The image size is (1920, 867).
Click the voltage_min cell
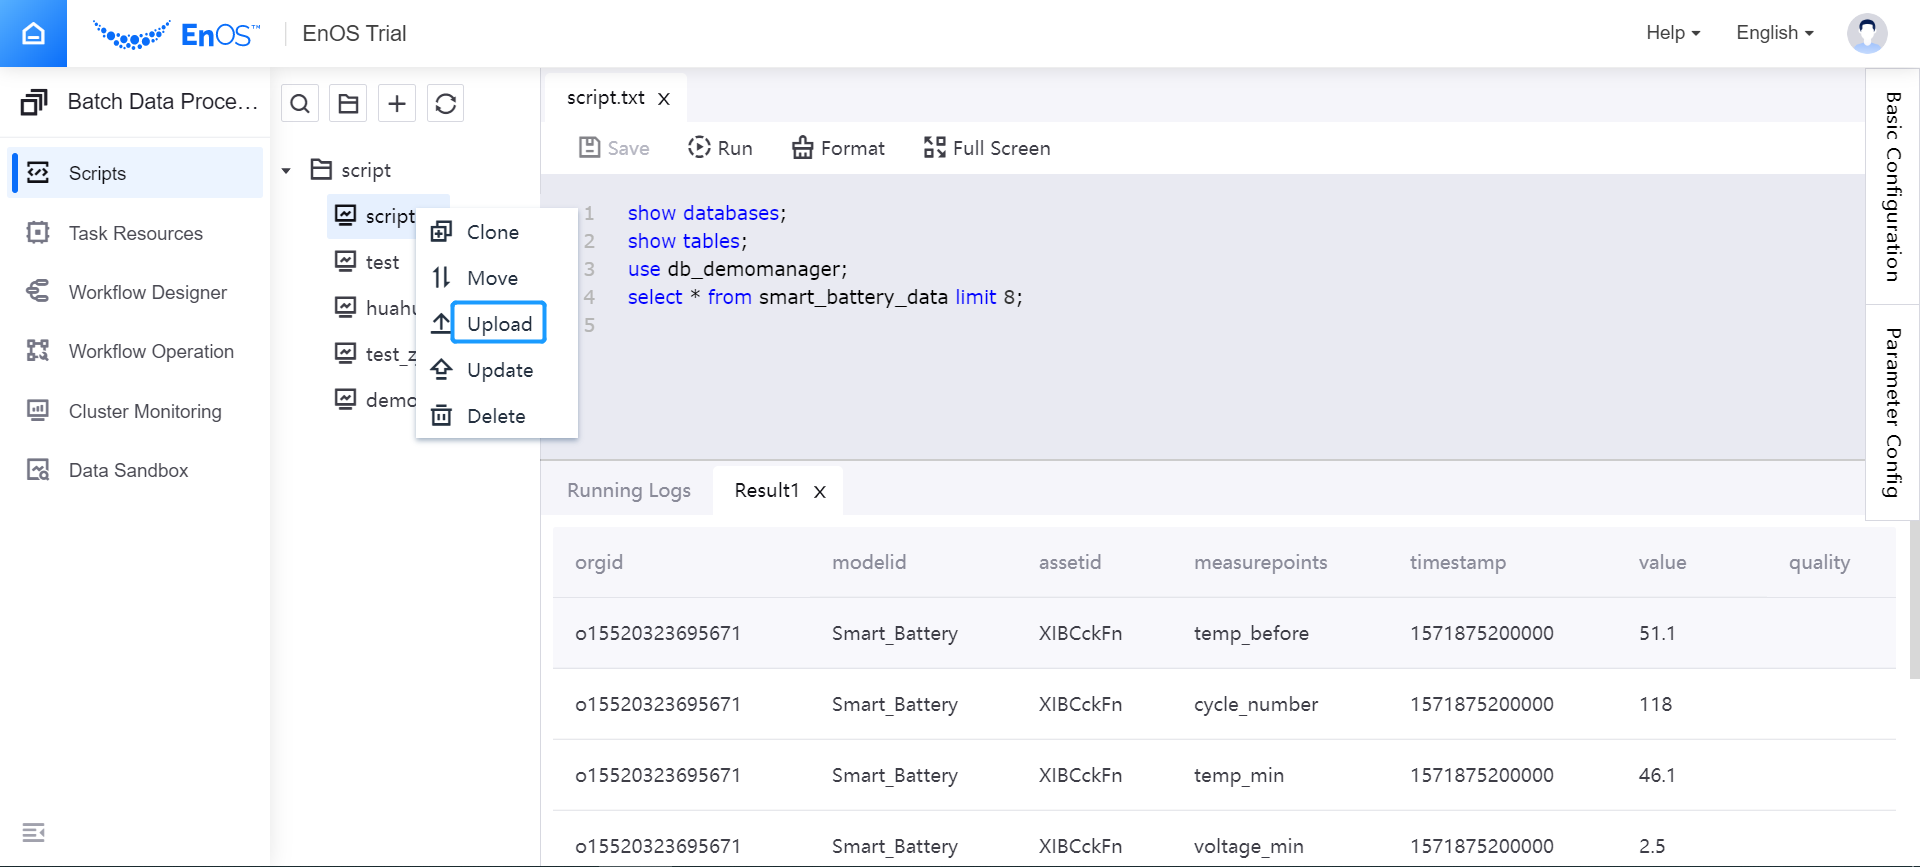1248,846
